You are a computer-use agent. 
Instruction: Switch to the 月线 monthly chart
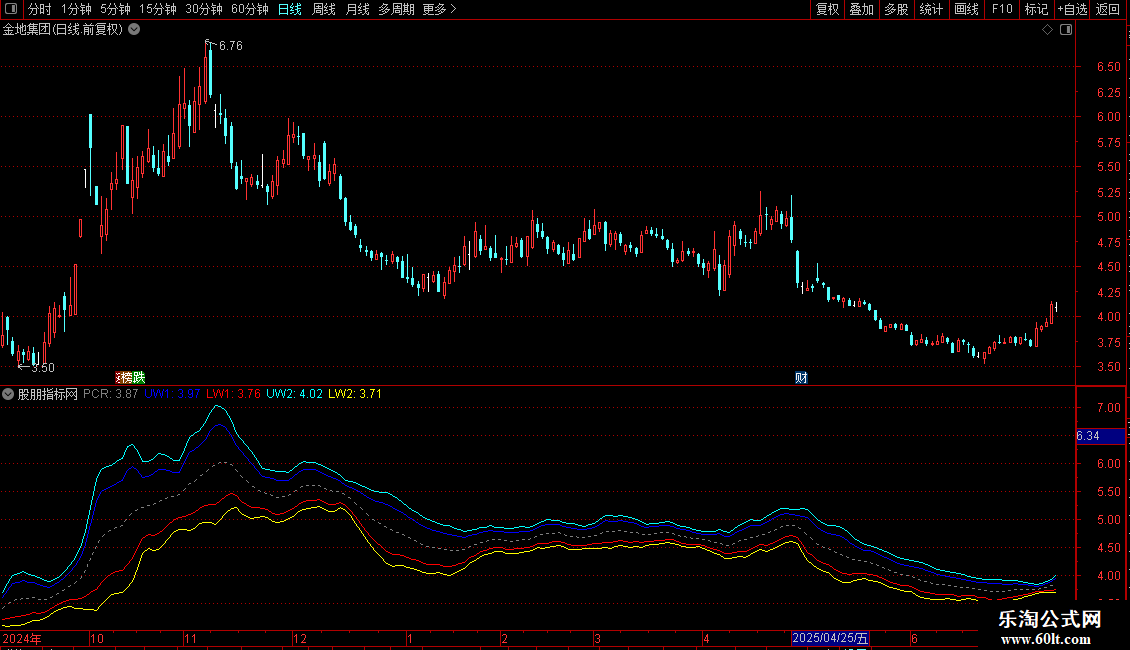(357, 9)
